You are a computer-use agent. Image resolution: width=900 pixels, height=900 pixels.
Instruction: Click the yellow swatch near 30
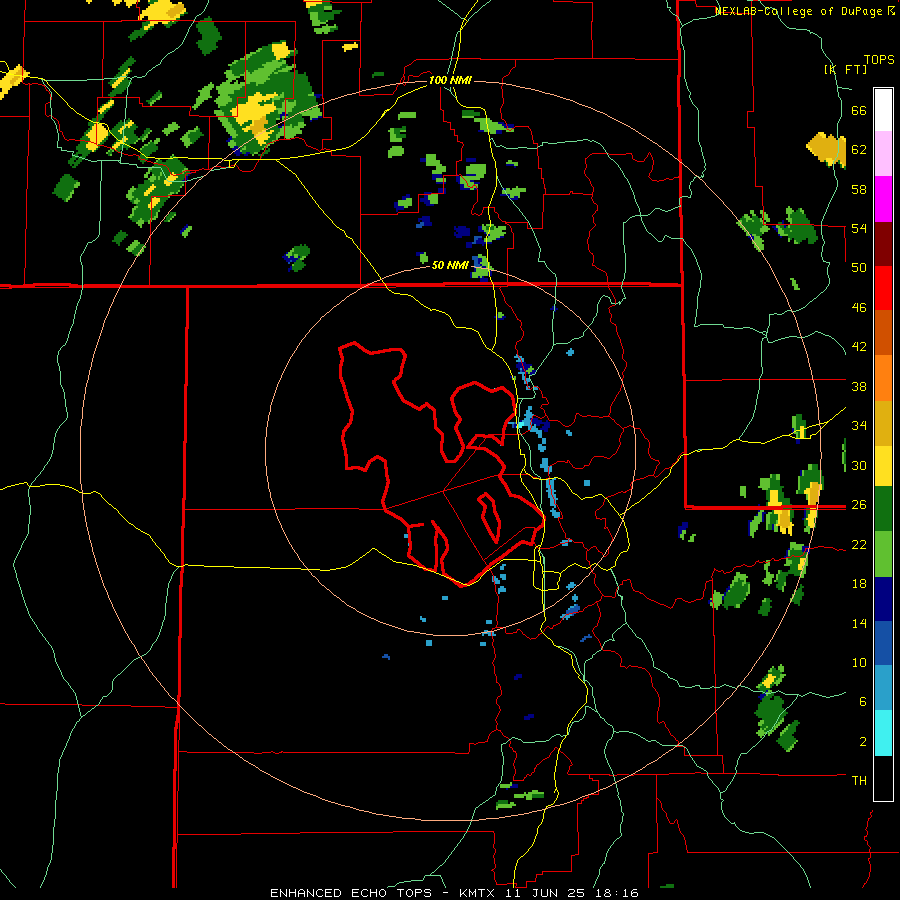883,466
